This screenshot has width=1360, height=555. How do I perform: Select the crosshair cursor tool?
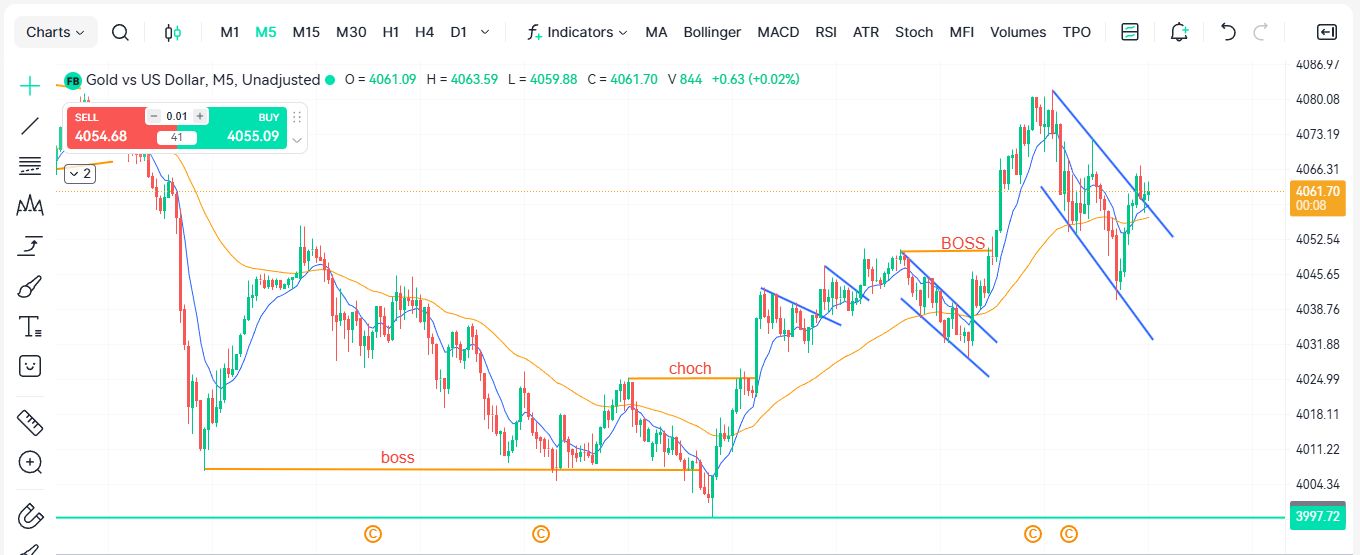coord(30,86)
